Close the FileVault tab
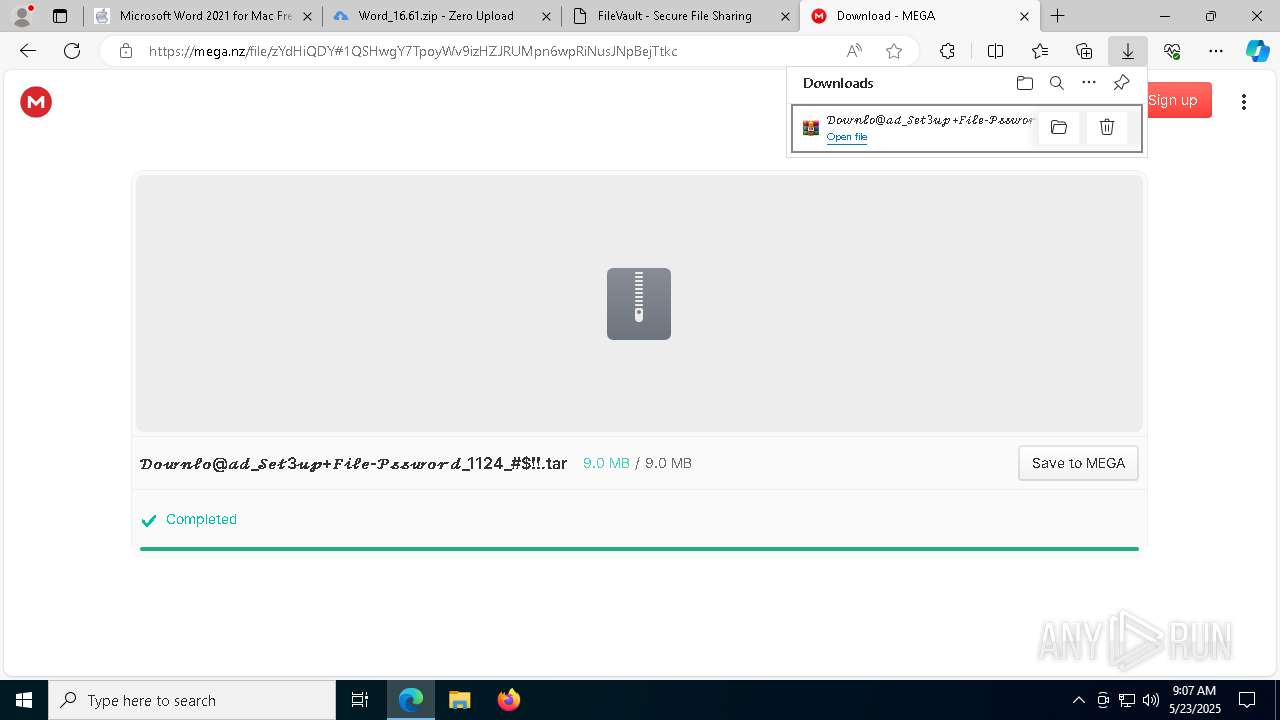The width and height of the screenshot is (1280, 720). click(785, 16)
